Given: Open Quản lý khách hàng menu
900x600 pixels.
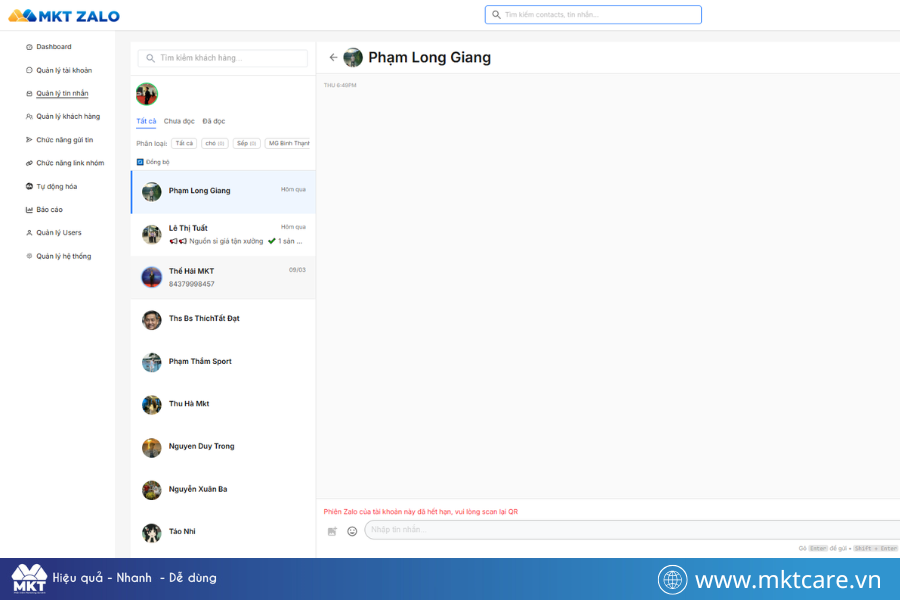Looking at the screenshot, I should click(68, 117).
